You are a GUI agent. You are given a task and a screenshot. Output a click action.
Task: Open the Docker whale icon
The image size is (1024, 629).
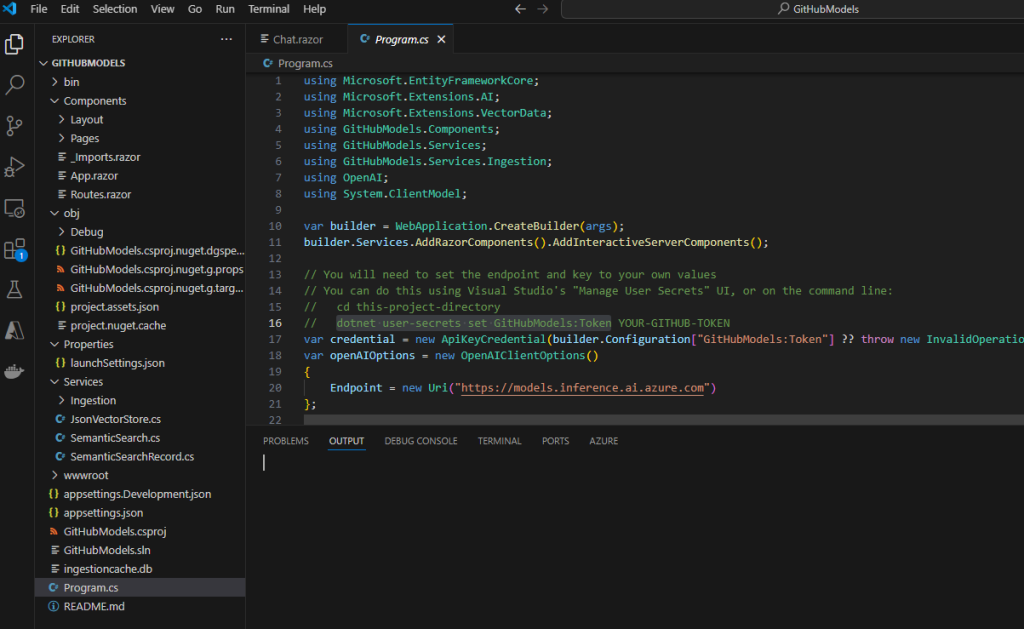[x=14, y=372]
